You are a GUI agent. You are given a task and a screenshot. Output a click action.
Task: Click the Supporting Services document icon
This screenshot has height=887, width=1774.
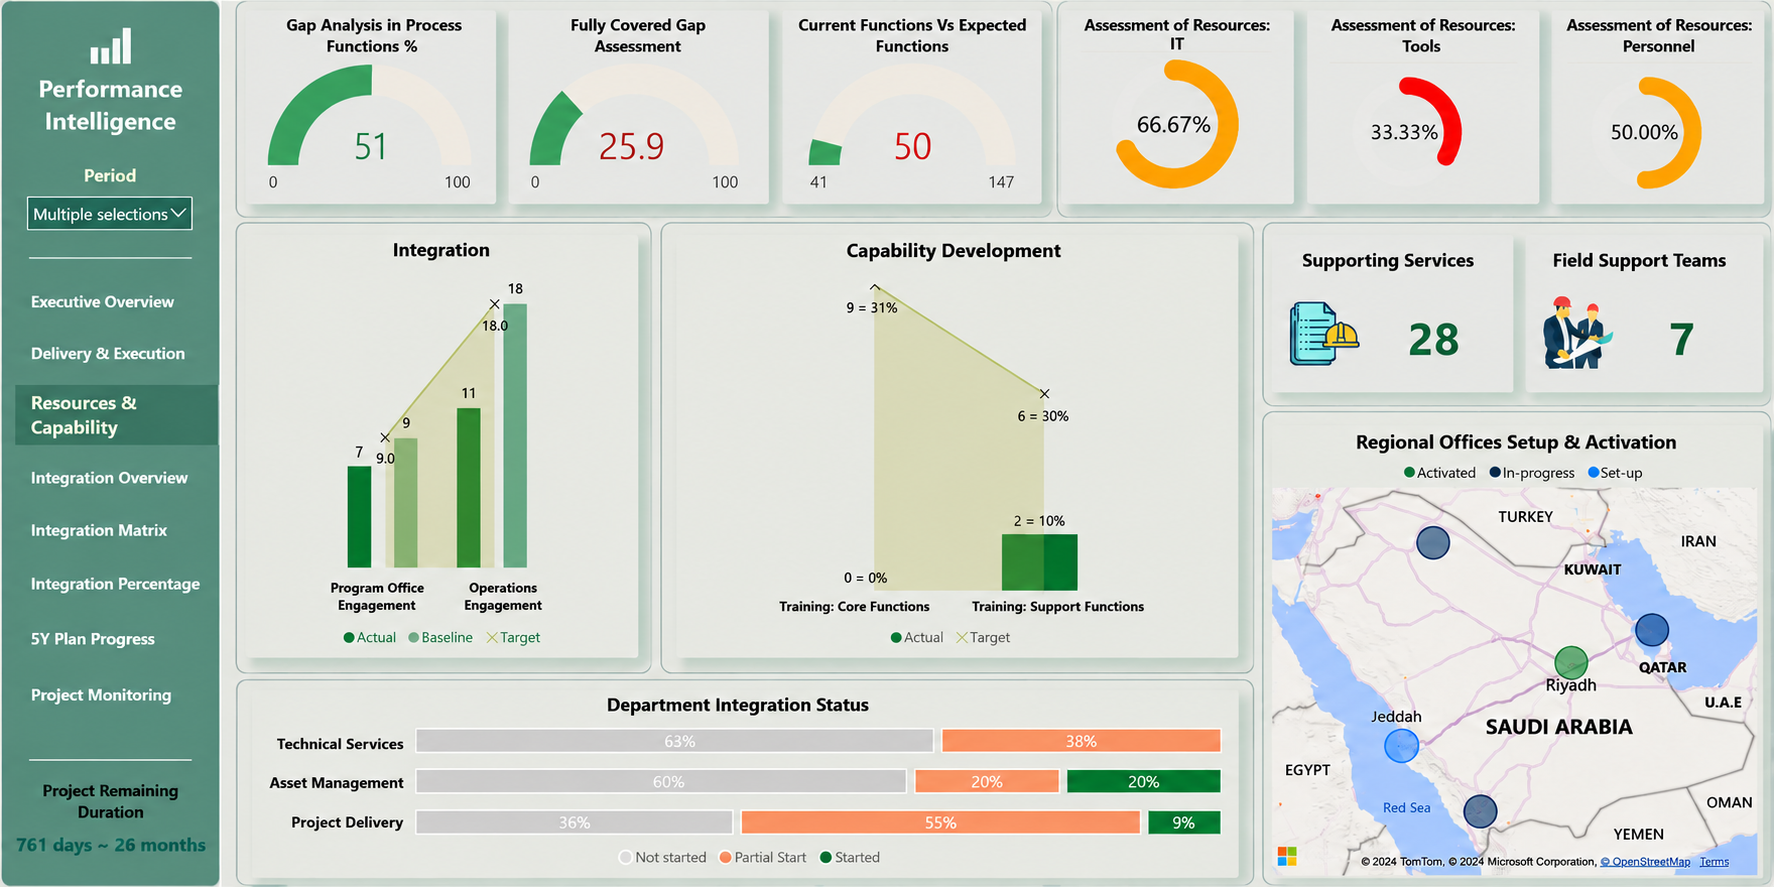tap(1324, 334)
